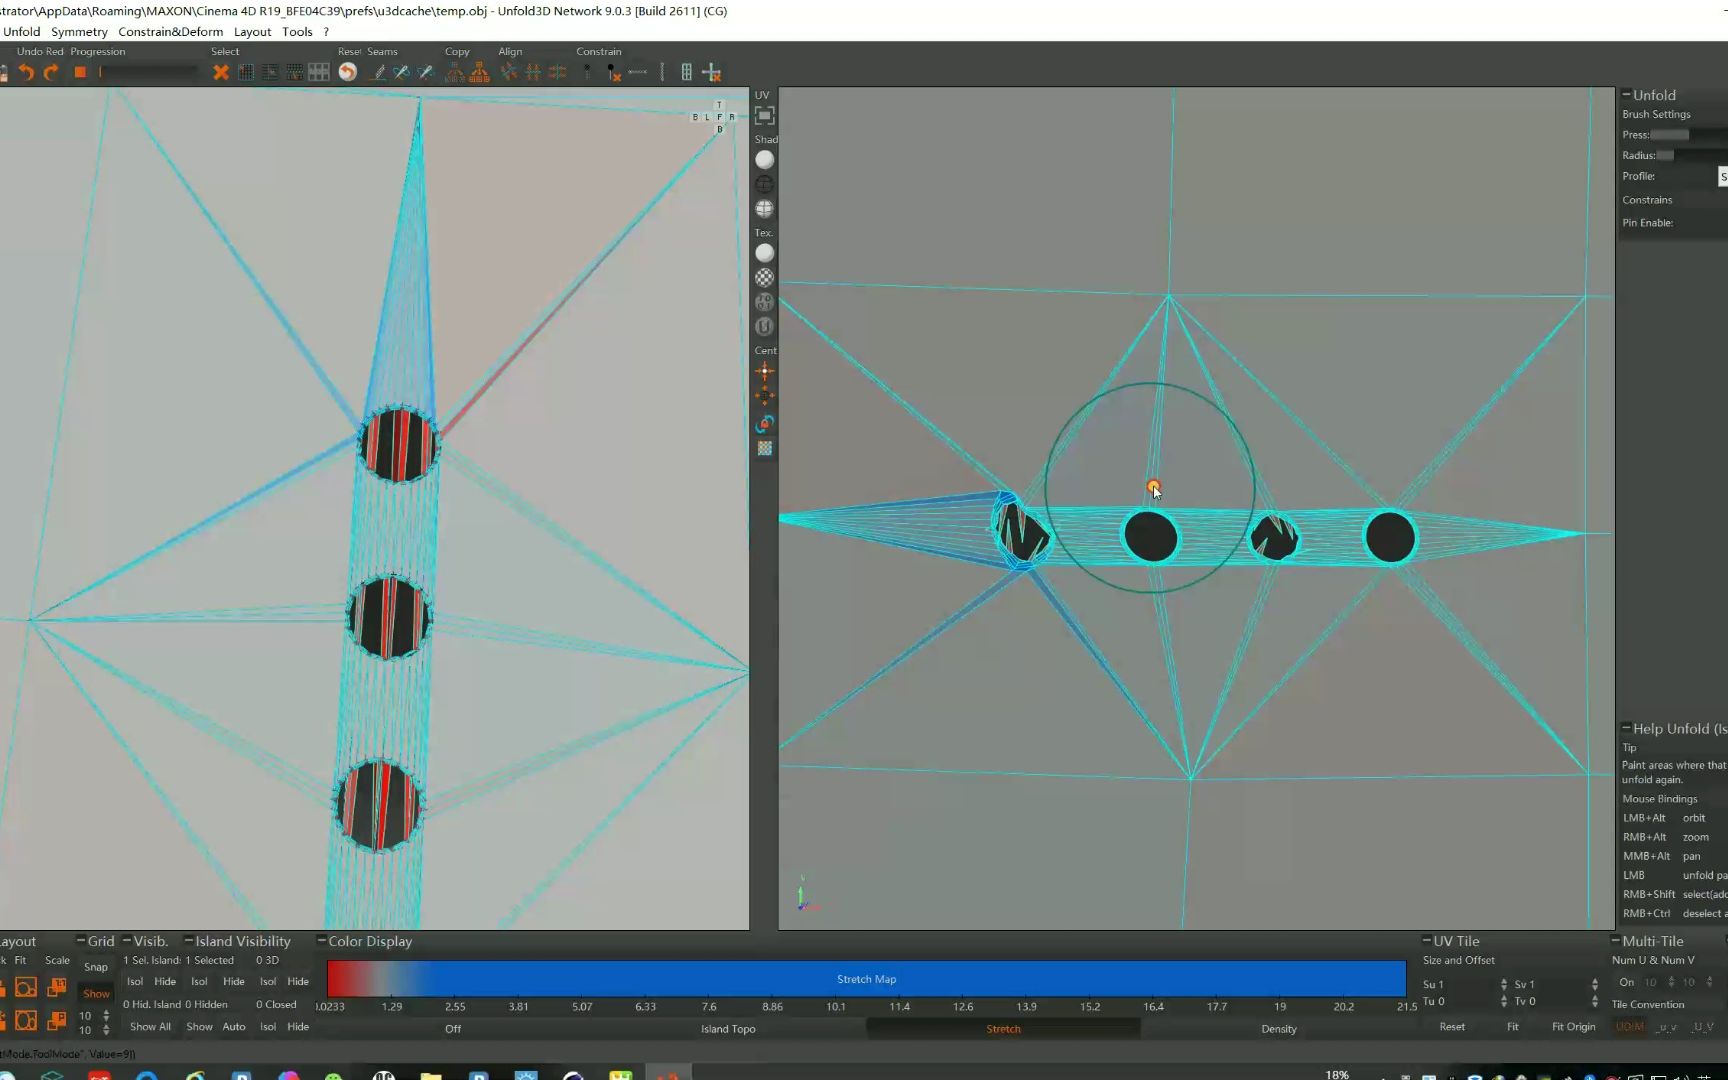Open the Tools menu

point(297,32)
